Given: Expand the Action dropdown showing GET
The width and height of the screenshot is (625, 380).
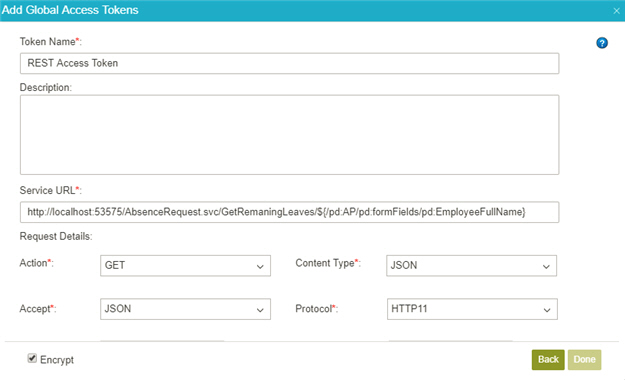Looking at the screenshot, I should pyautogui.click(x=185, y=266).
